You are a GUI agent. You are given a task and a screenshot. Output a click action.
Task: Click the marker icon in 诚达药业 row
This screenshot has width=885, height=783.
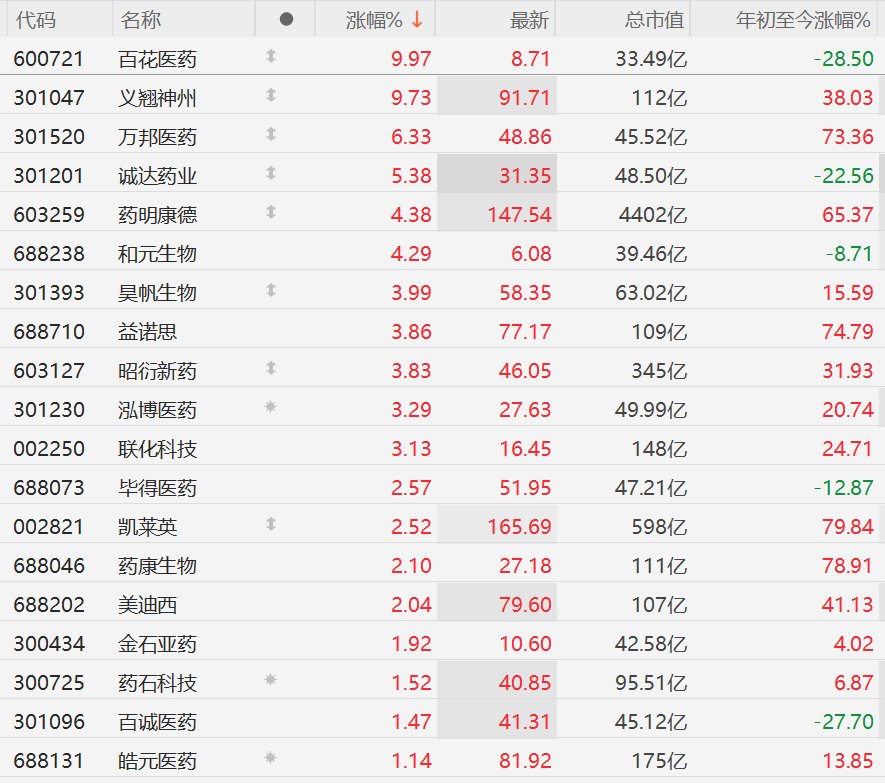coord(271,173)
